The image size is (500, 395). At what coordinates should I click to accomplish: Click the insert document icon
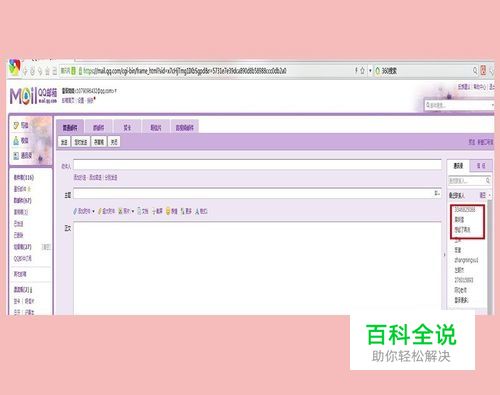point(139,211)
